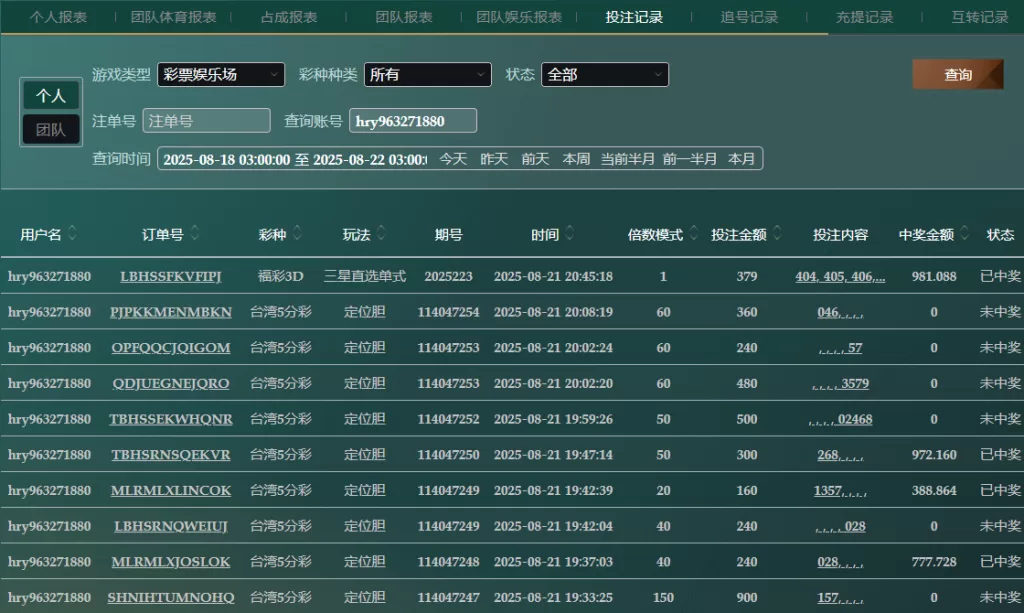Open order QDJUEGNEJQRO
This screenshot has width=1024, height=613.
coord(170,383)
